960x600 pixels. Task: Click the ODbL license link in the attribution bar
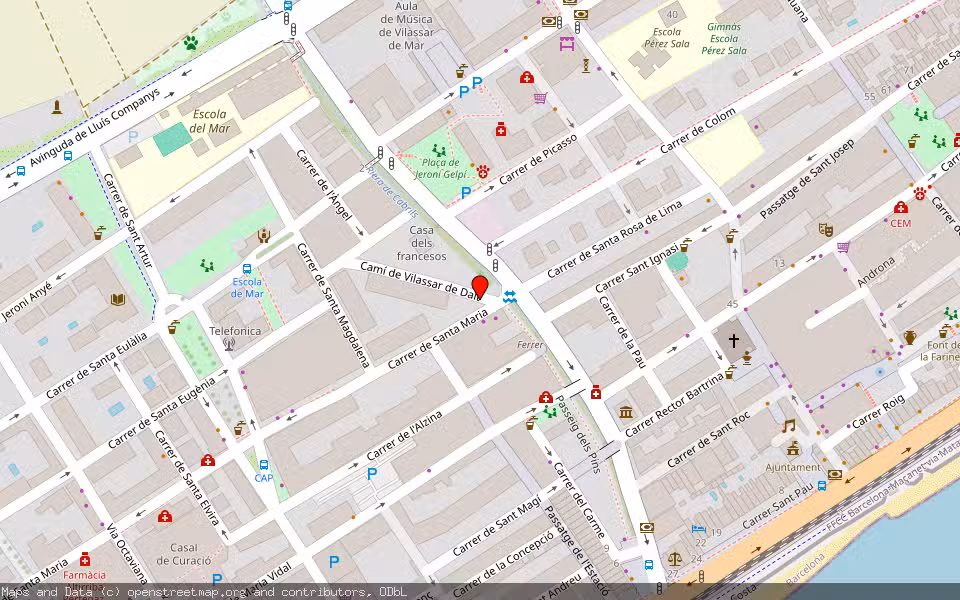(392, 592)
